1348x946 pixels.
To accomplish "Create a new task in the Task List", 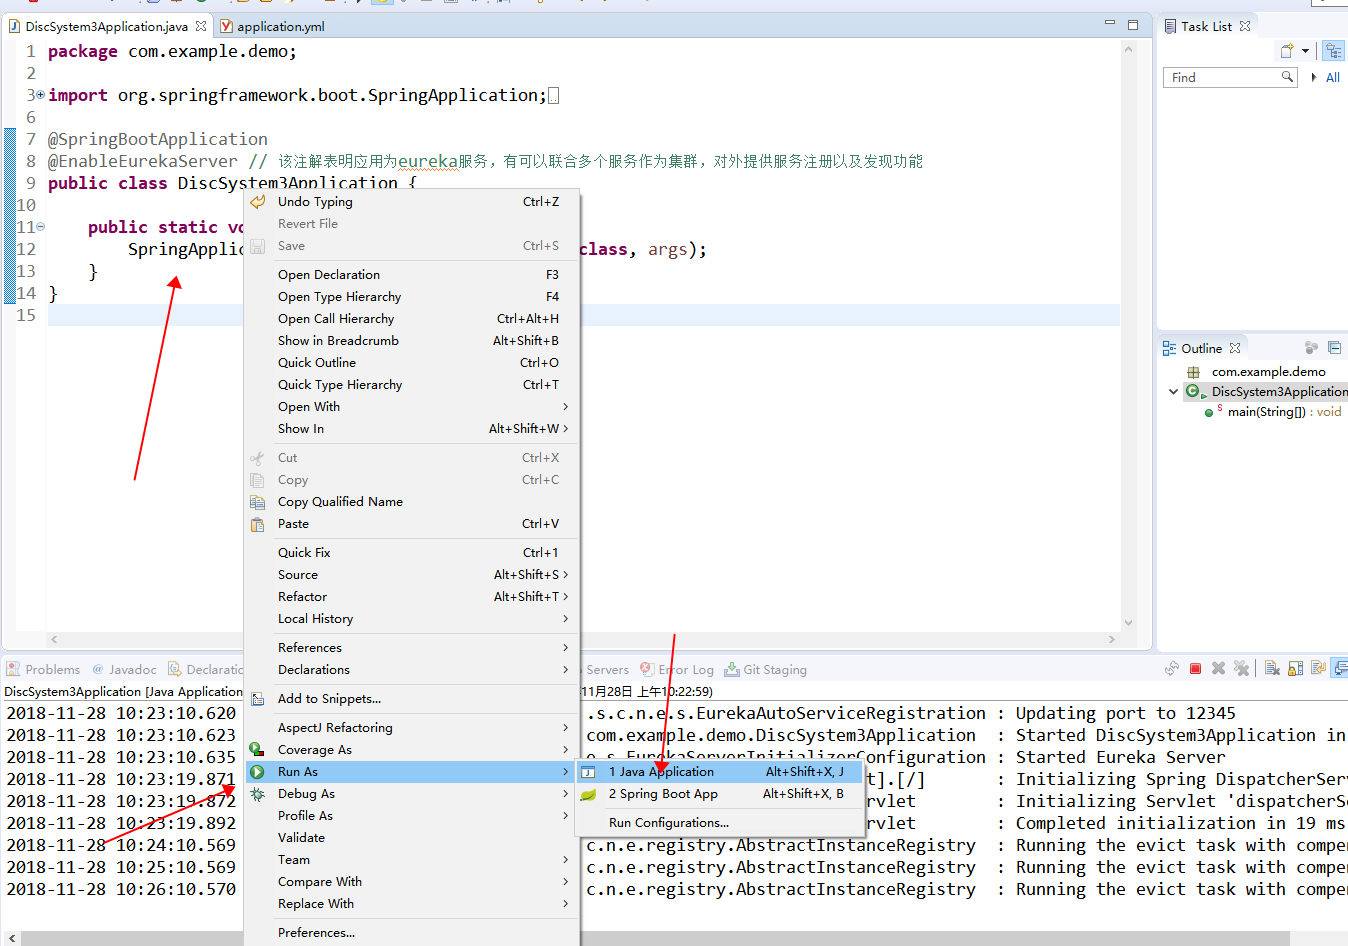I will (x=1287, y=50).
